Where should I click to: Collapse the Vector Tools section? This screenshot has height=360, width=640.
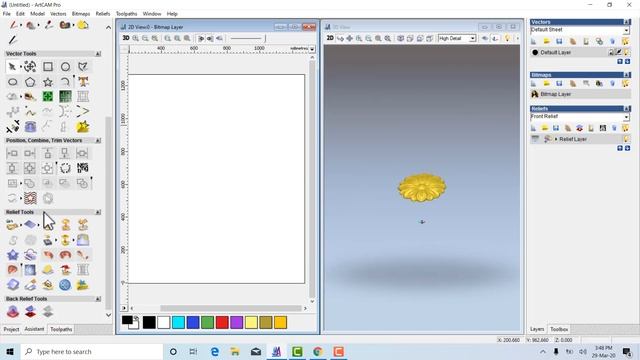98,53
